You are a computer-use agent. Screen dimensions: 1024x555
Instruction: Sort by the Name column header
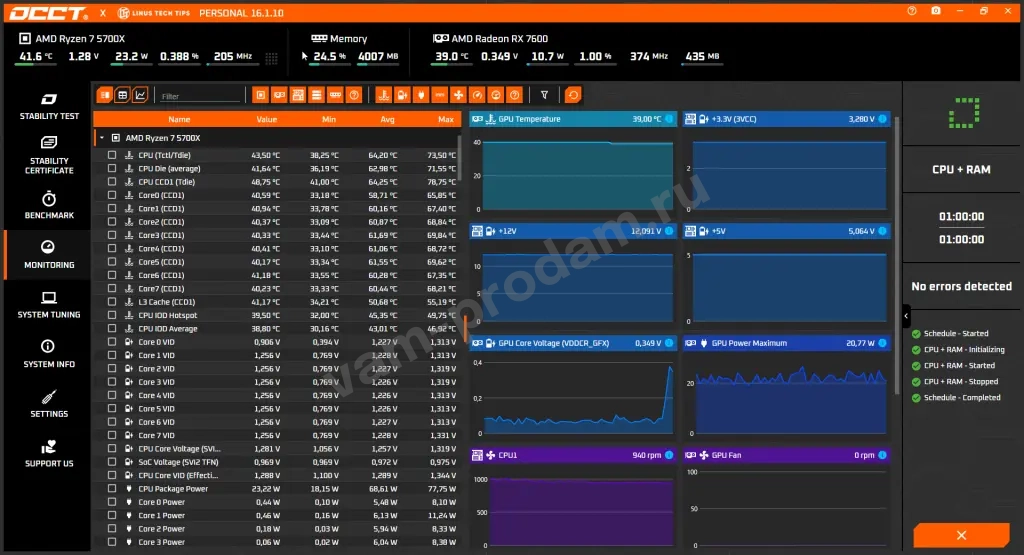(179, 119)
